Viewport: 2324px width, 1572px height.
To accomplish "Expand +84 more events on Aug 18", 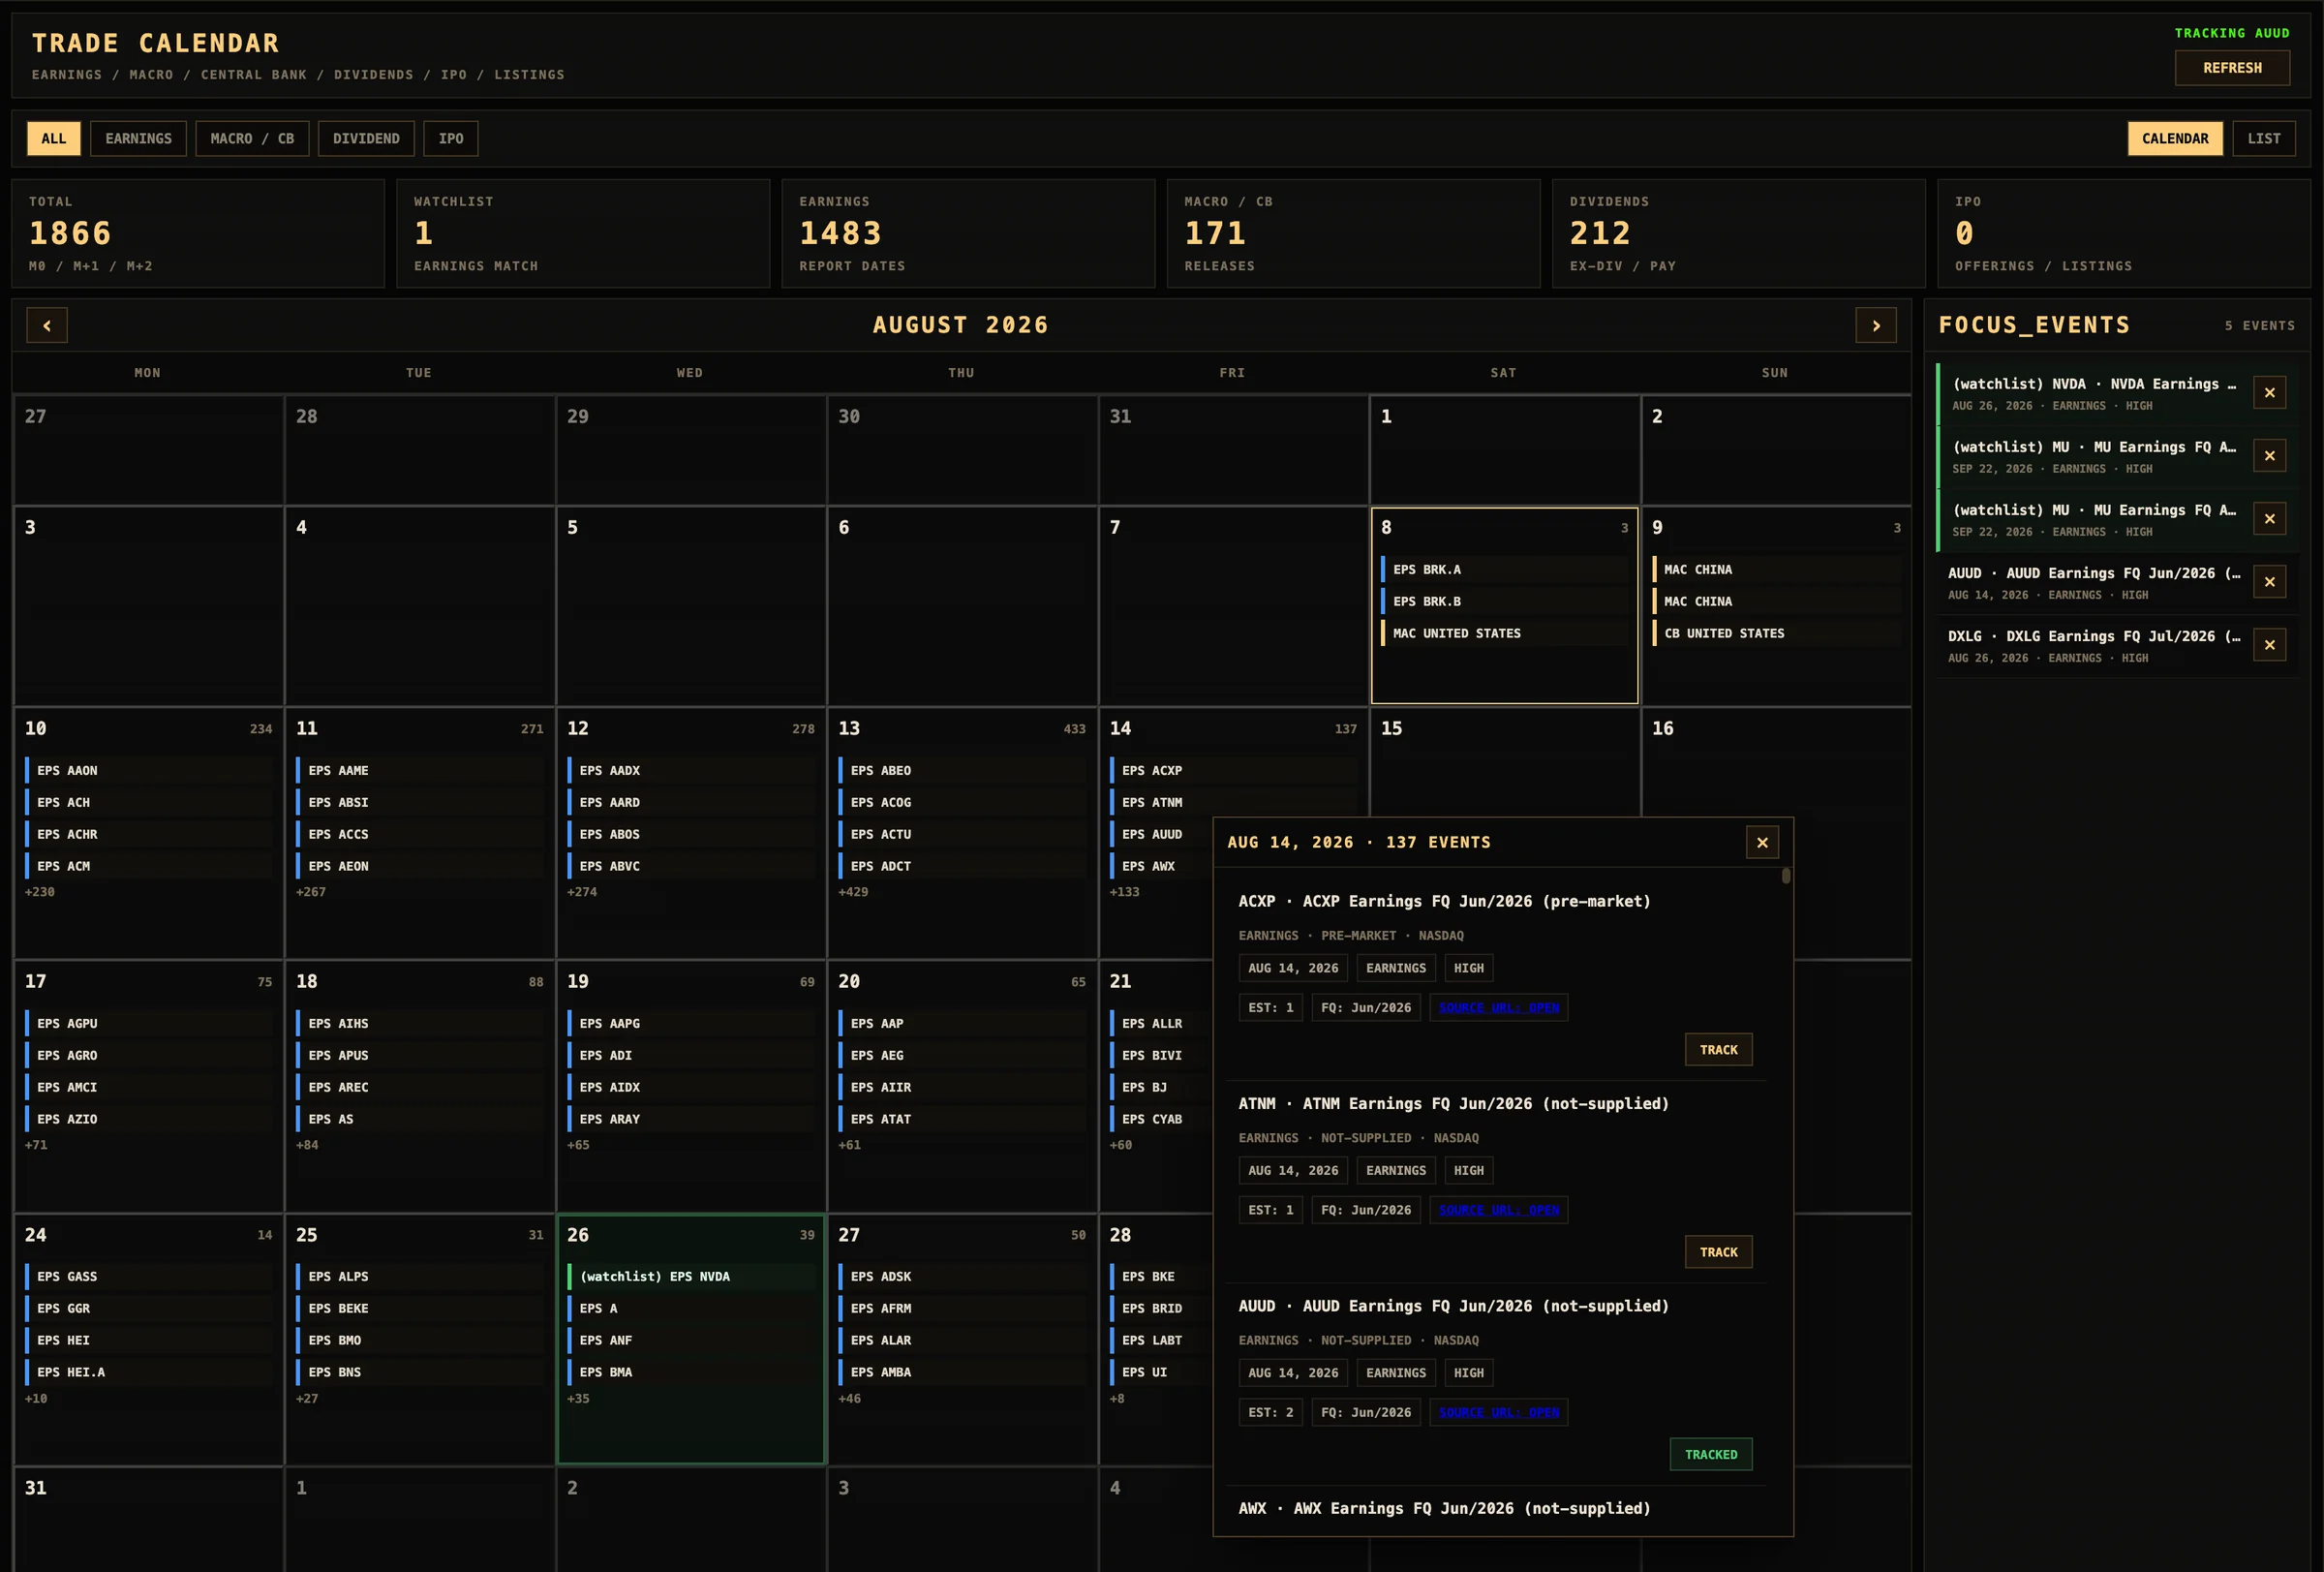I will tap(307, 1145).
